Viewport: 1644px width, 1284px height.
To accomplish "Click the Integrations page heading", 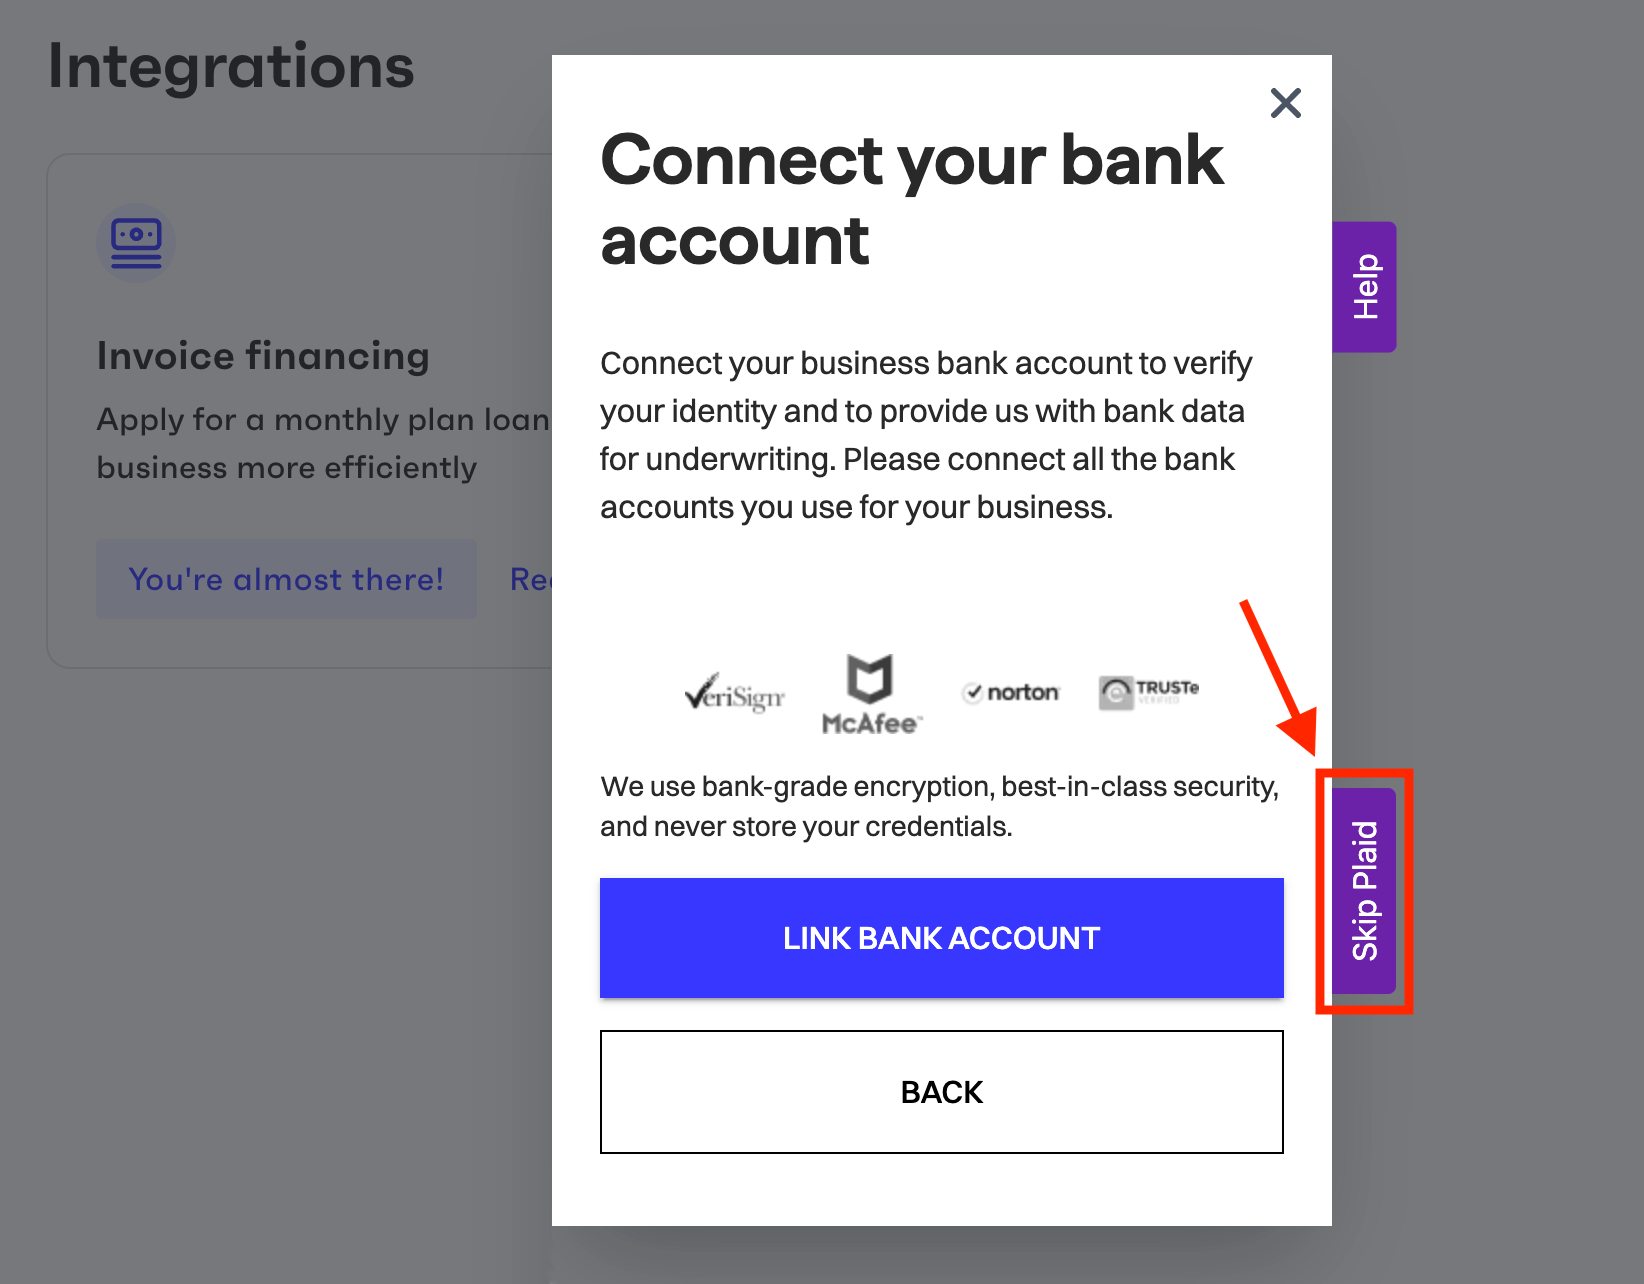I will tap(231, 66).
